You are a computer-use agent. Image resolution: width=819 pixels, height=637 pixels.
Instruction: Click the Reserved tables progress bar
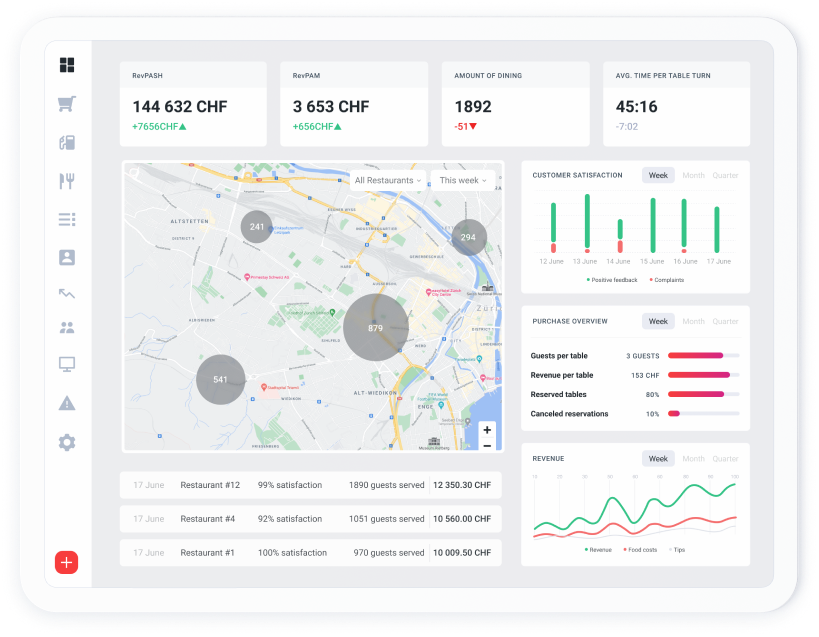click(704, 394)
